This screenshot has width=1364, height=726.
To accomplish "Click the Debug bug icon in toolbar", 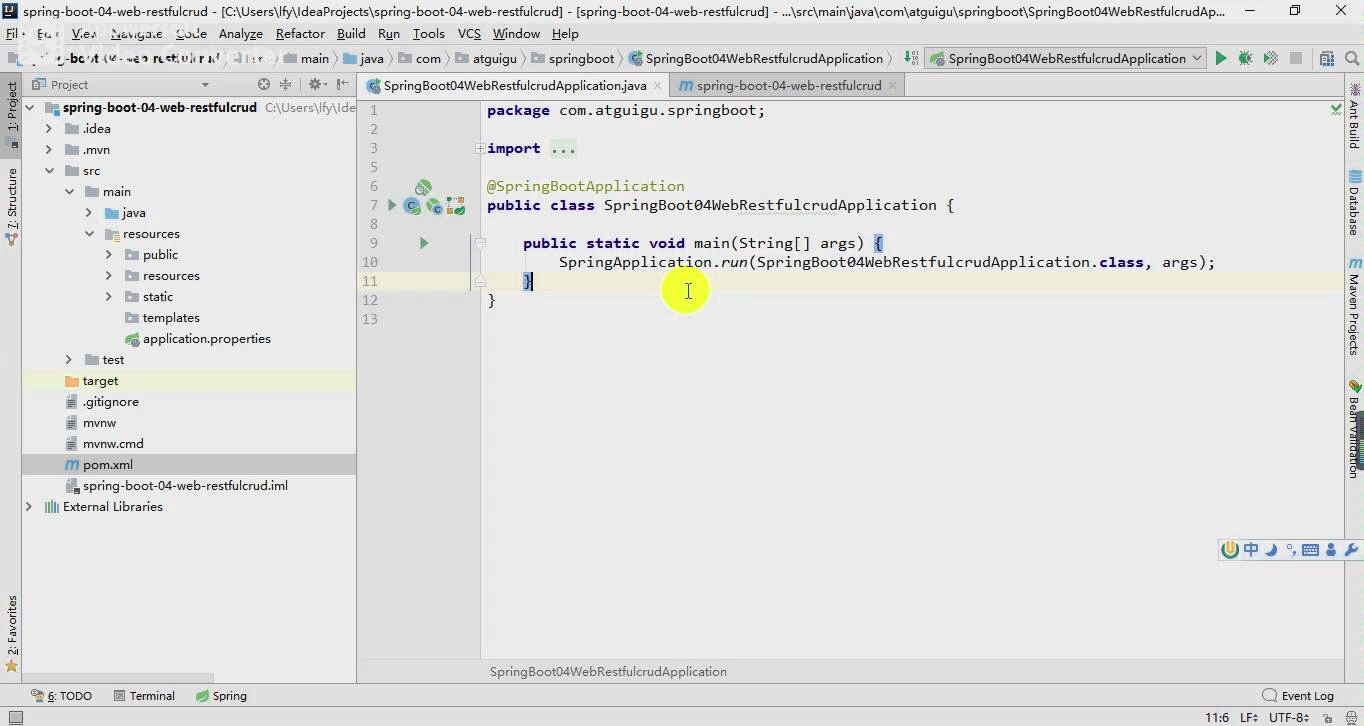I will pyautogui.click(x=1245, y=58).
